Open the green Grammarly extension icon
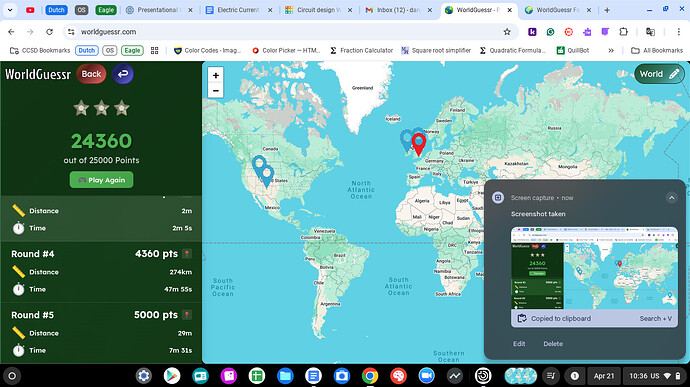Screen dimensions: 690x387 (551, 32)
